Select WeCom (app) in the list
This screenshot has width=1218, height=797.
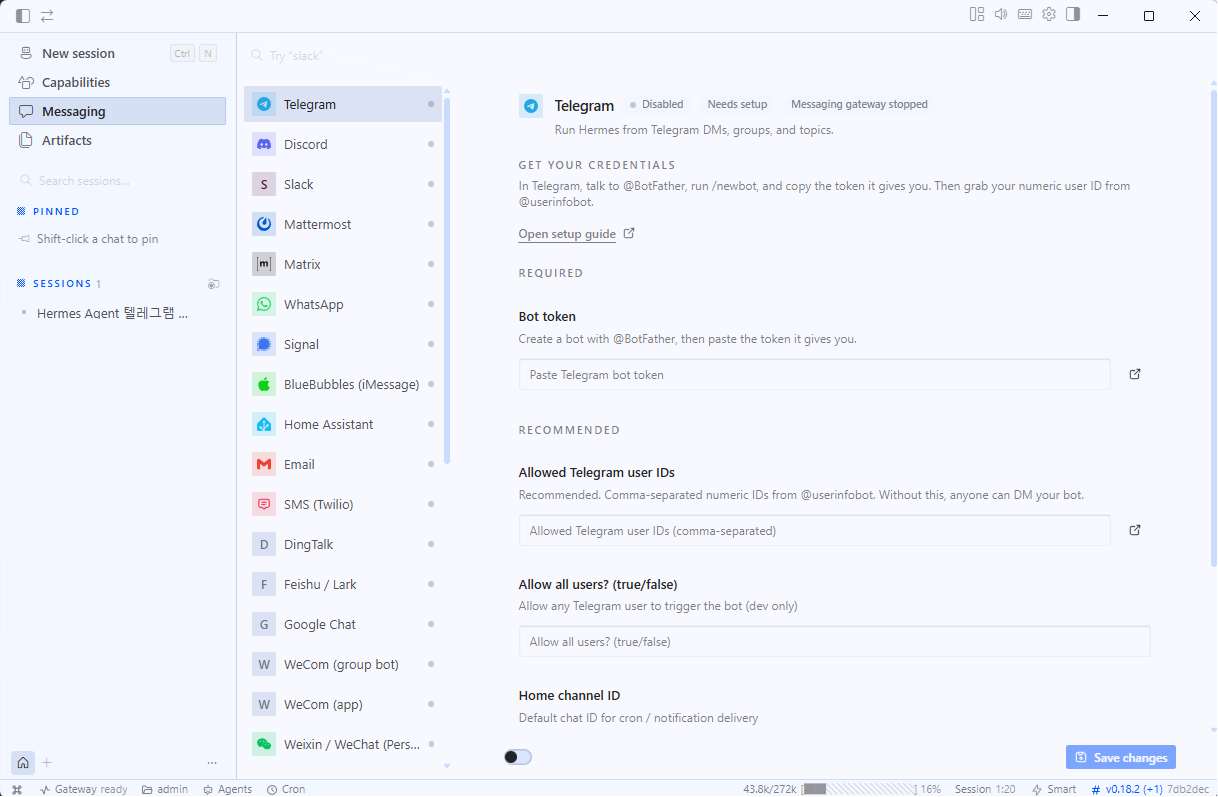tap(343, 704)
